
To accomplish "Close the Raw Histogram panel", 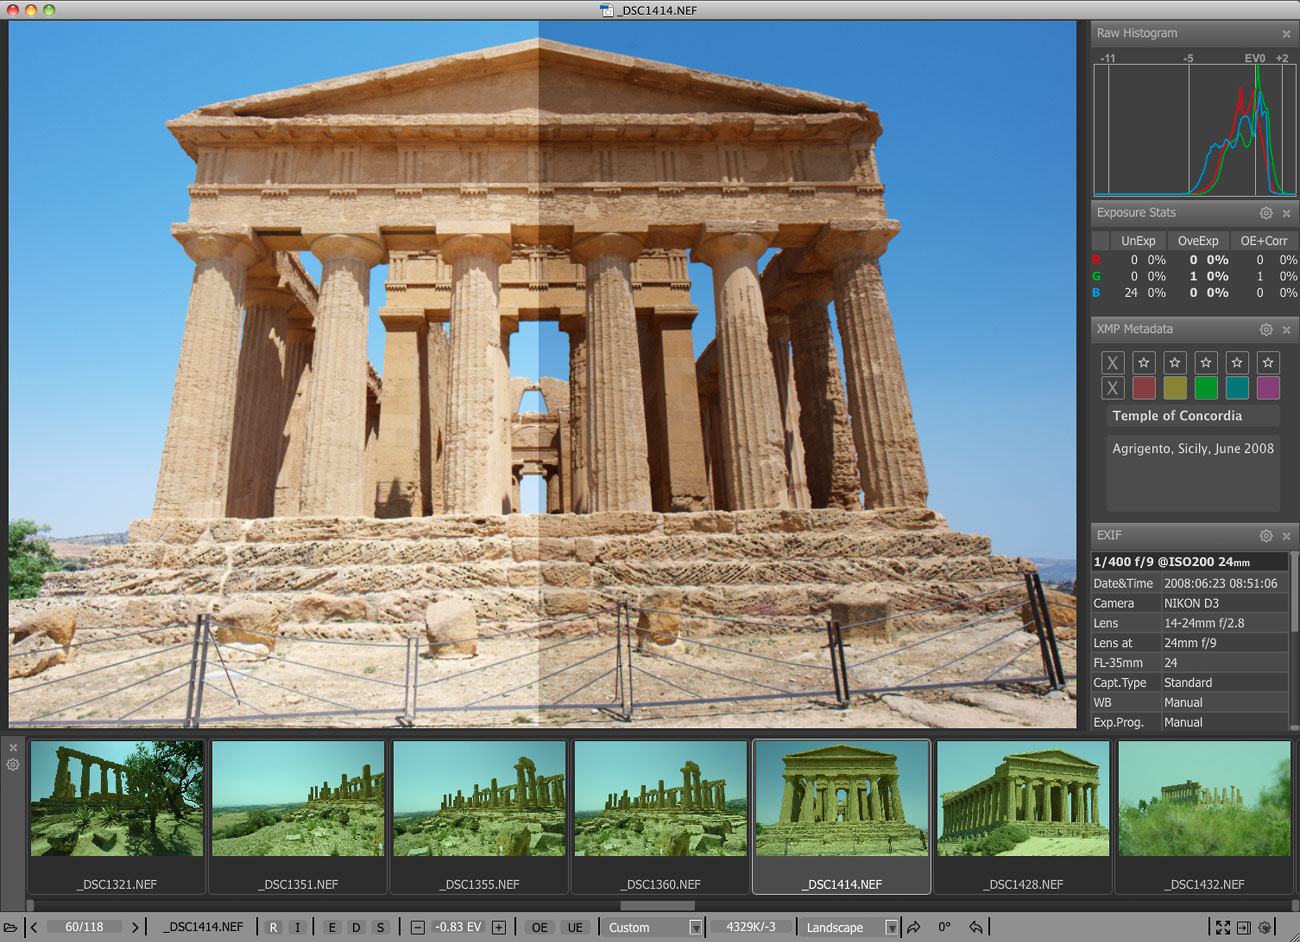I will [x=1286, y=34].
